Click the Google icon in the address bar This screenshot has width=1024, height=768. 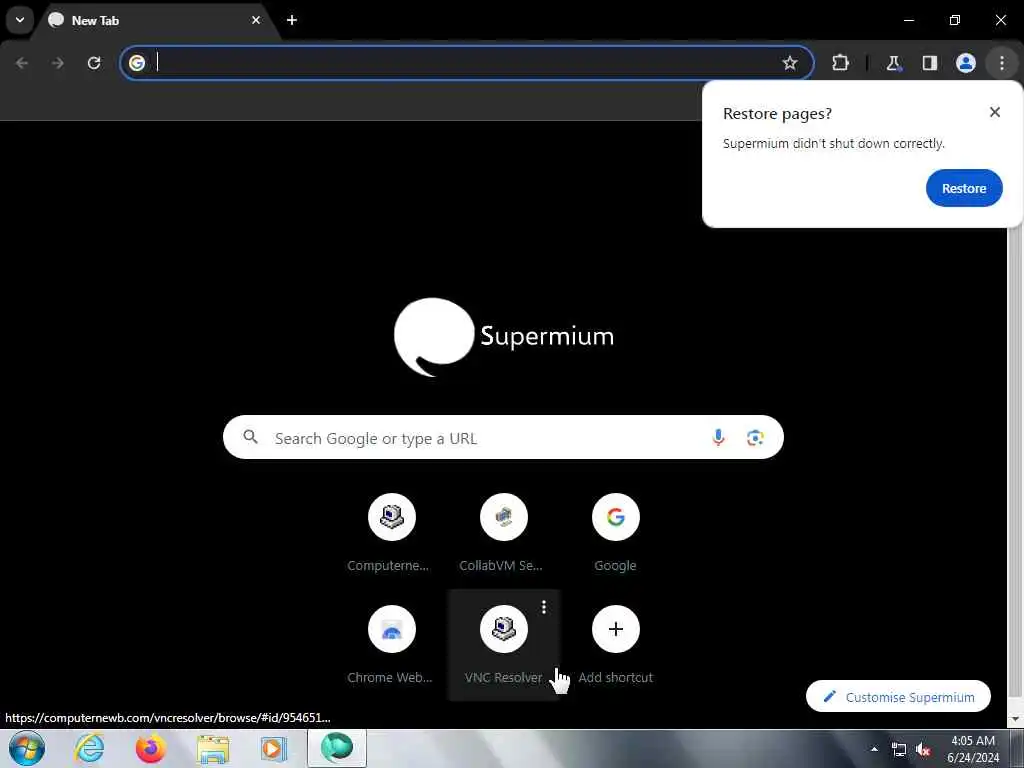(x=136, y=63)
